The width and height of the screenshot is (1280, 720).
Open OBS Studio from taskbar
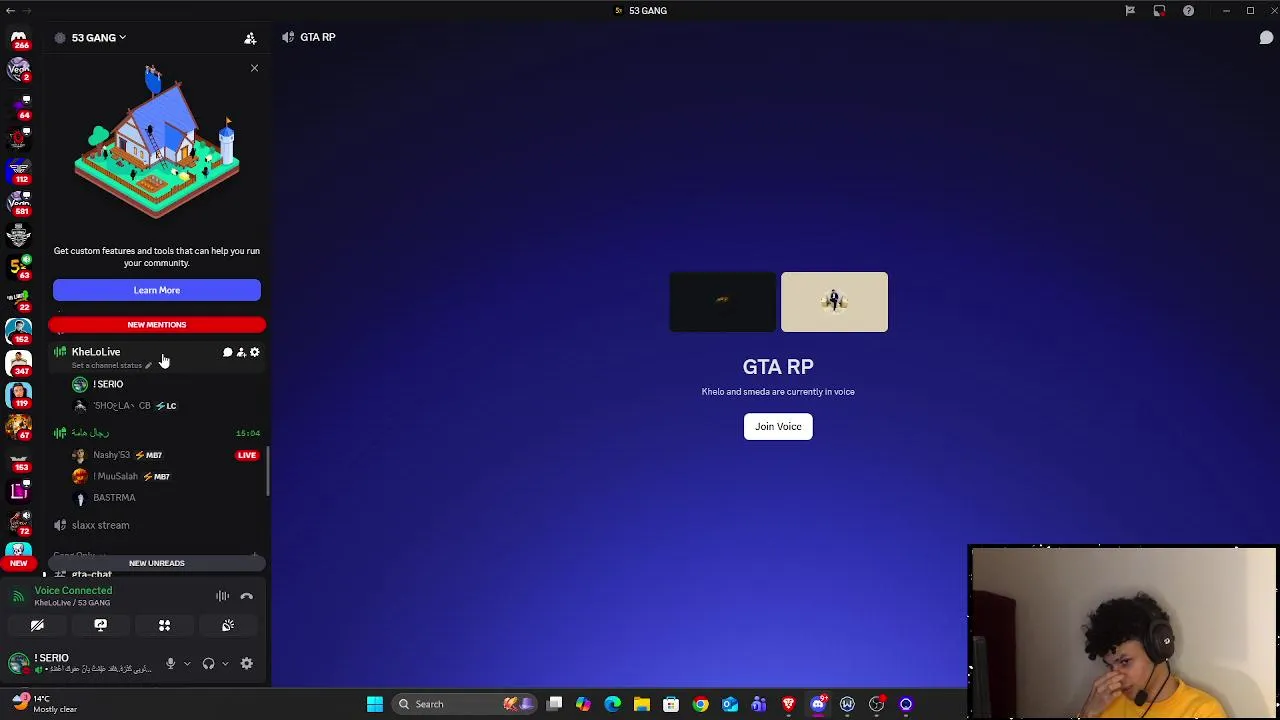(x=876, y=704)
